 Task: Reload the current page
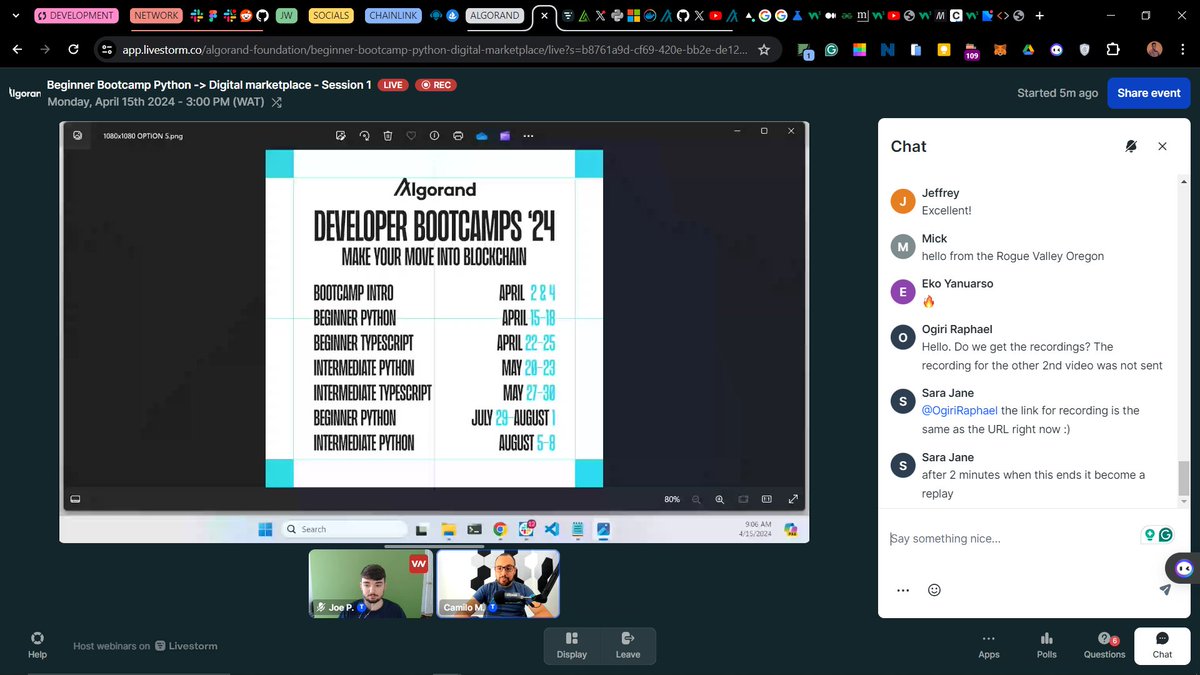[x=73, y=49]
